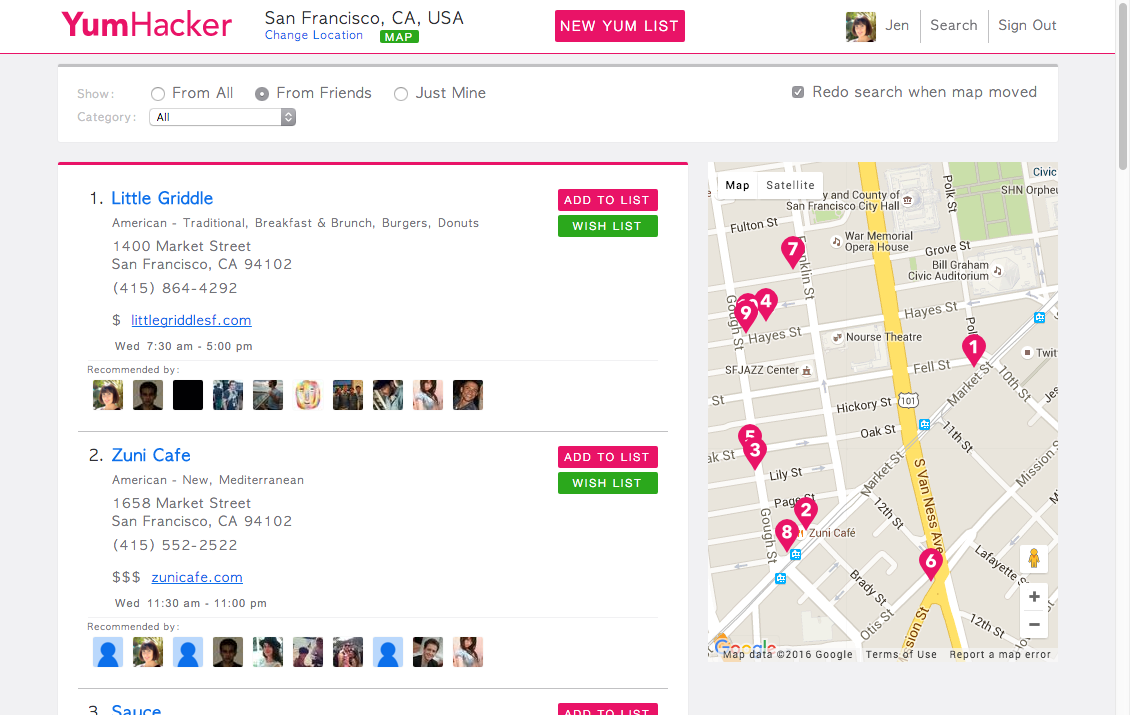The width and height of the screenshot is (1130, 715).
Task: Click the NEW YUM LIST button
Action: tap(620, 26)
